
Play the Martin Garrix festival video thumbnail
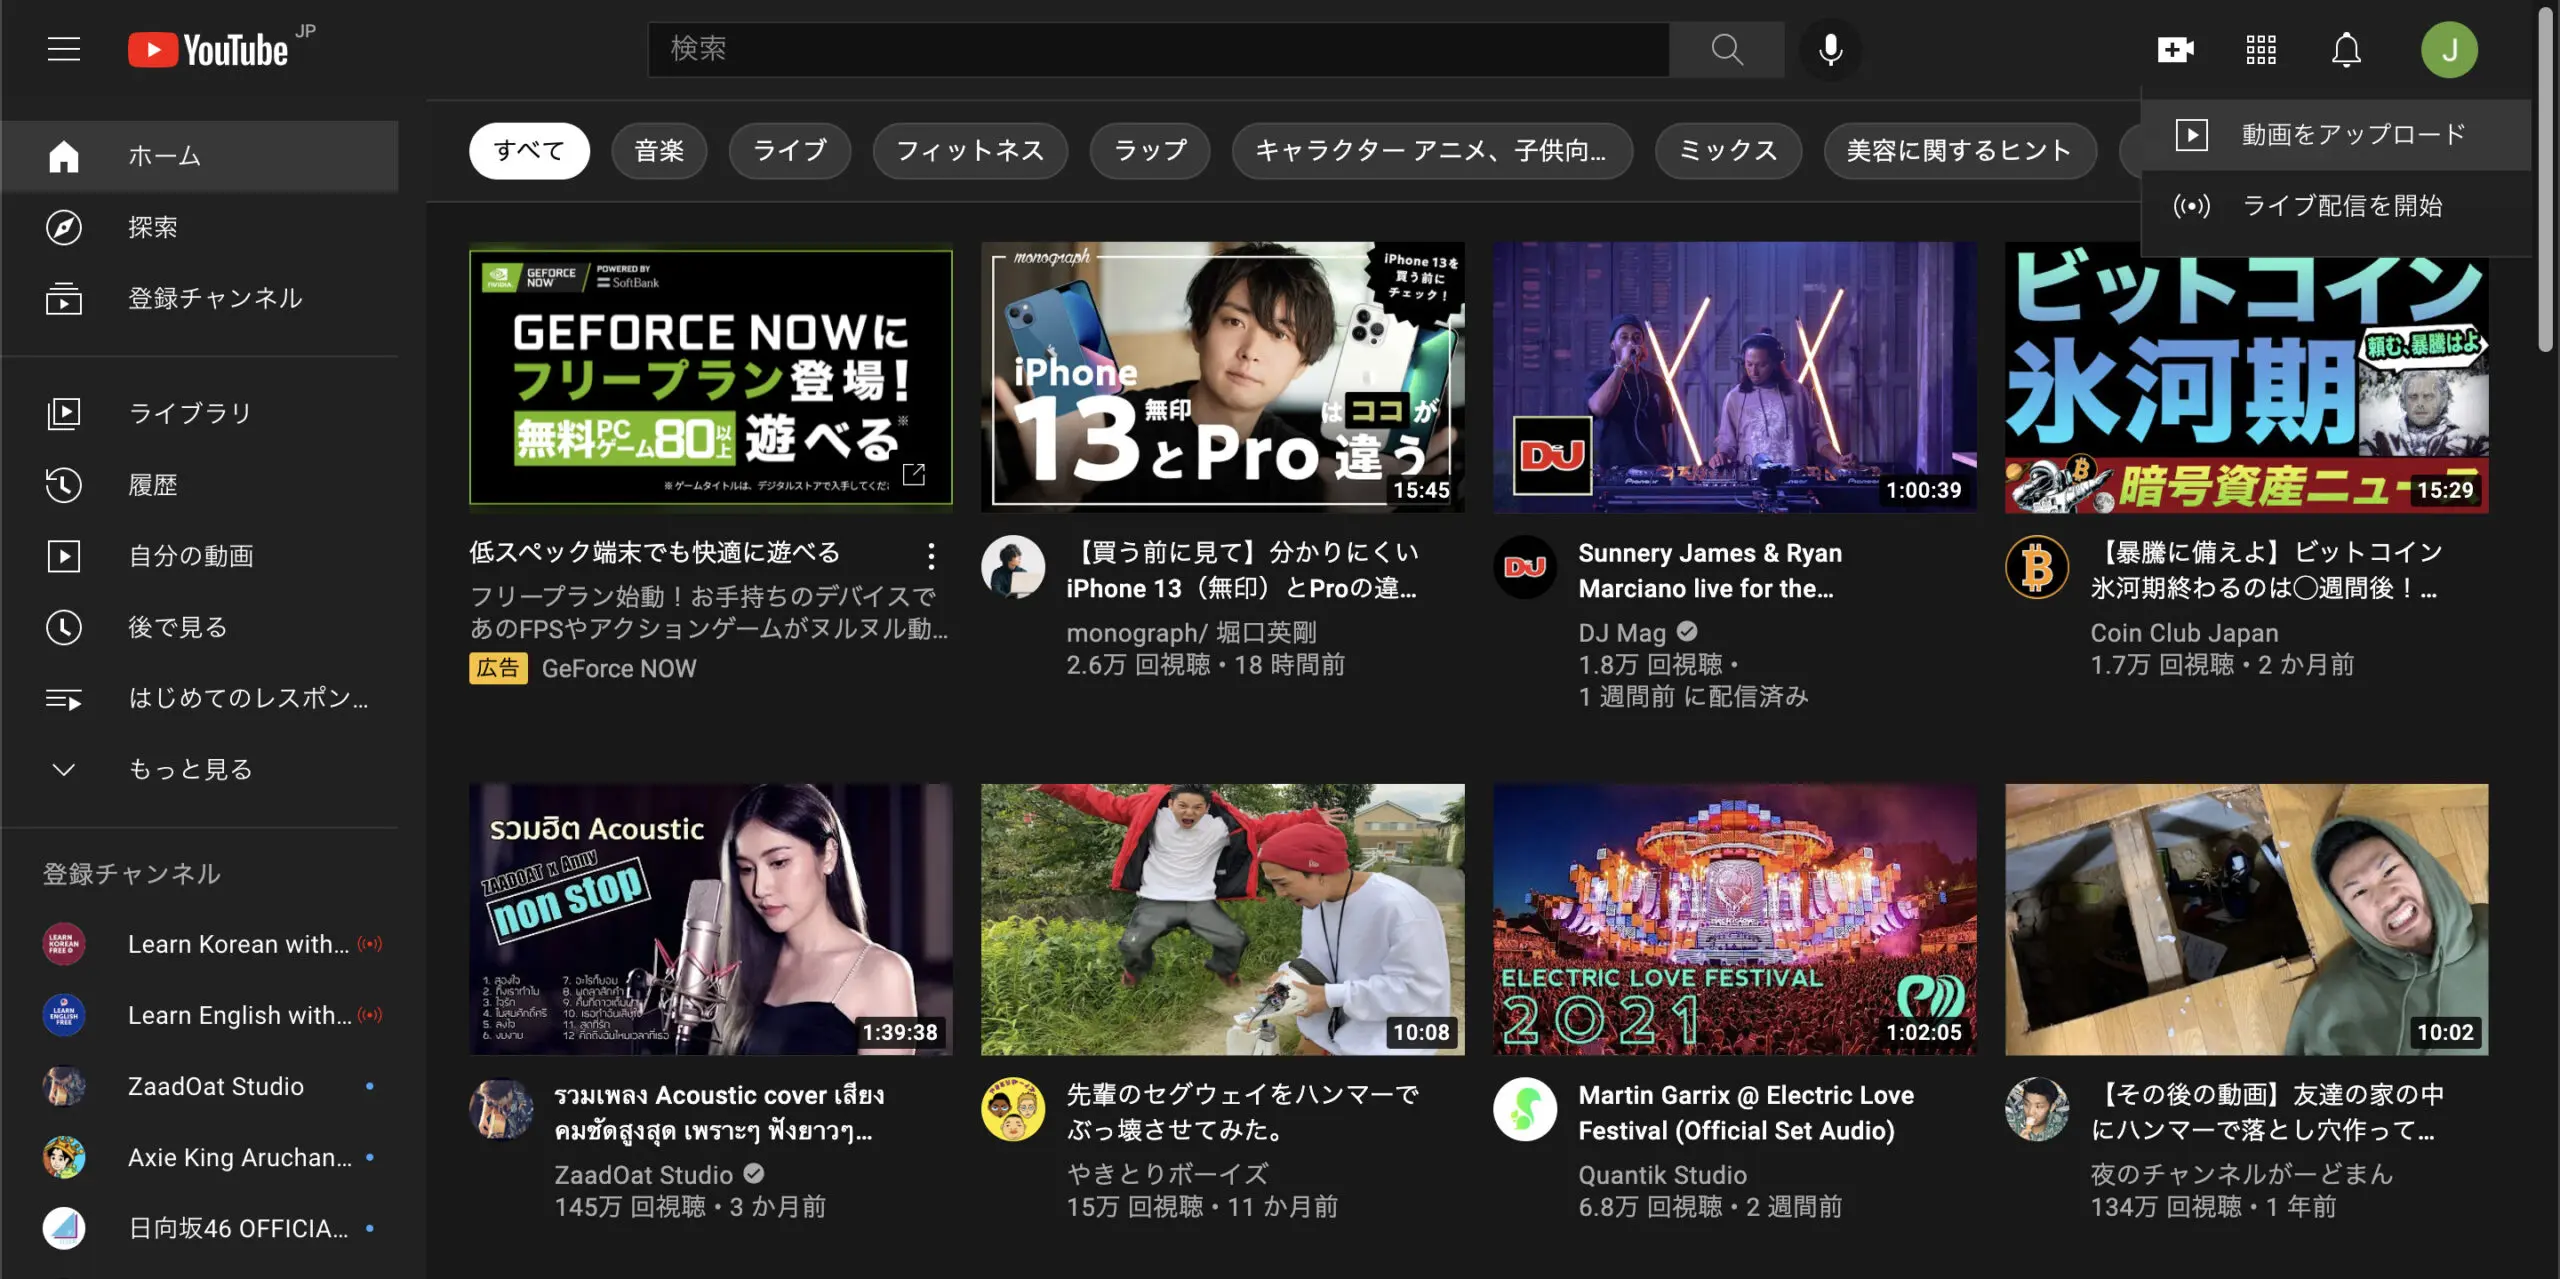(x=1734, y=919)
